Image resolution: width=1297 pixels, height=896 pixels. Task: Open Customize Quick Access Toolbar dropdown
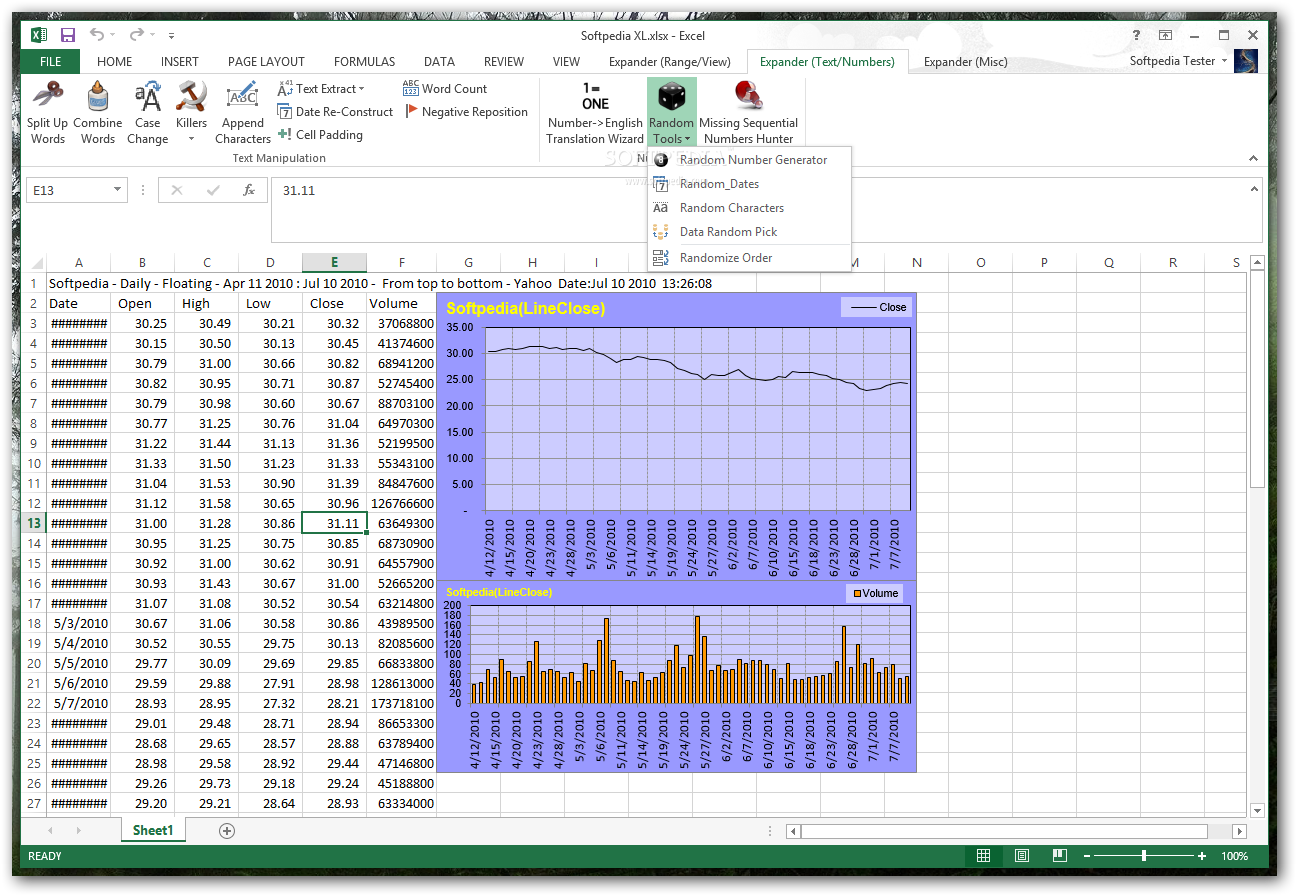coord(171,36)
